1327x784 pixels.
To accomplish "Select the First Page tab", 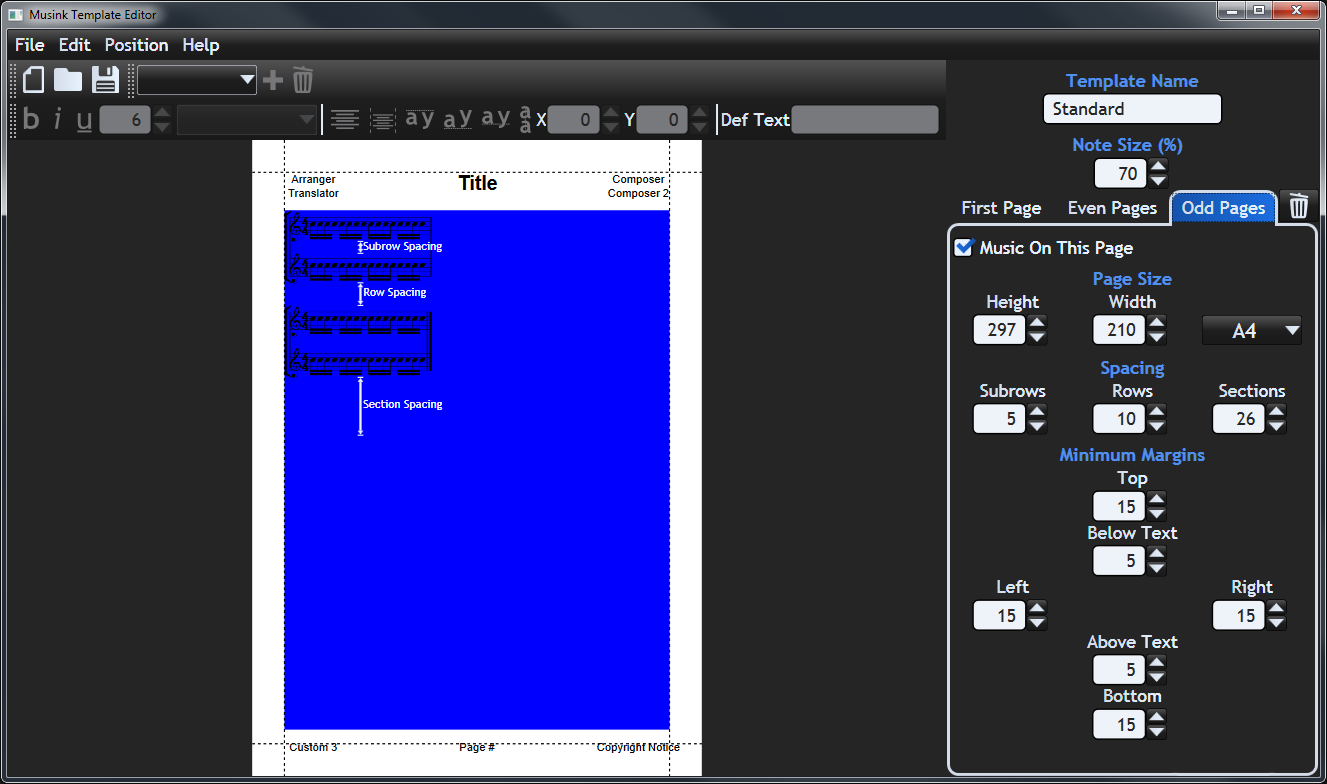I will 1001,208.
